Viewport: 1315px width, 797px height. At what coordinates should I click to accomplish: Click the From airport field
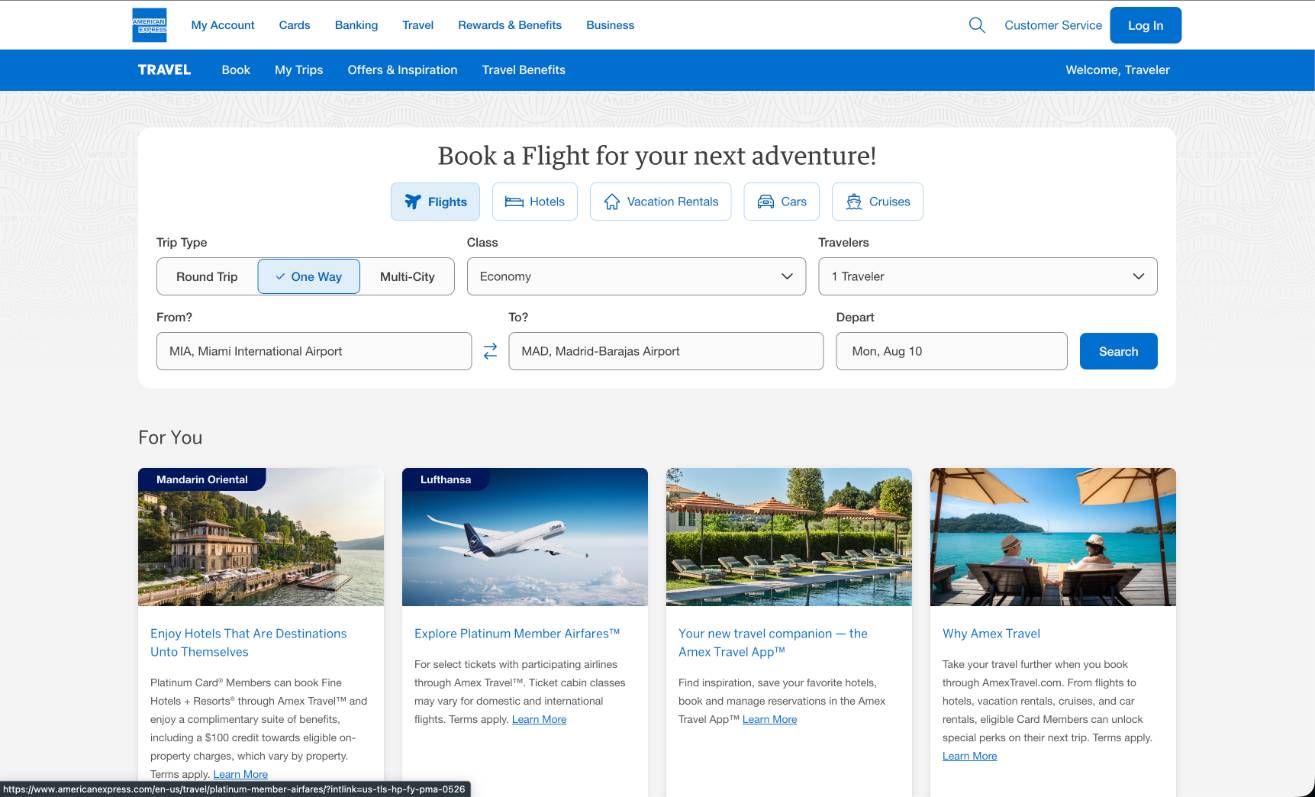[x=314, y=351]
